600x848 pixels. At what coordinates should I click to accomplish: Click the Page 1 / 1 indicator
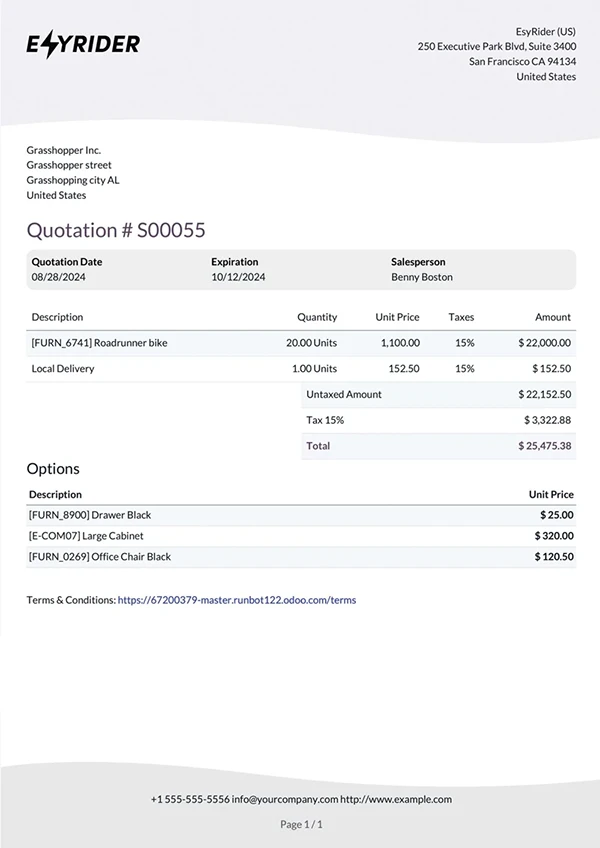tap(301, 825)
